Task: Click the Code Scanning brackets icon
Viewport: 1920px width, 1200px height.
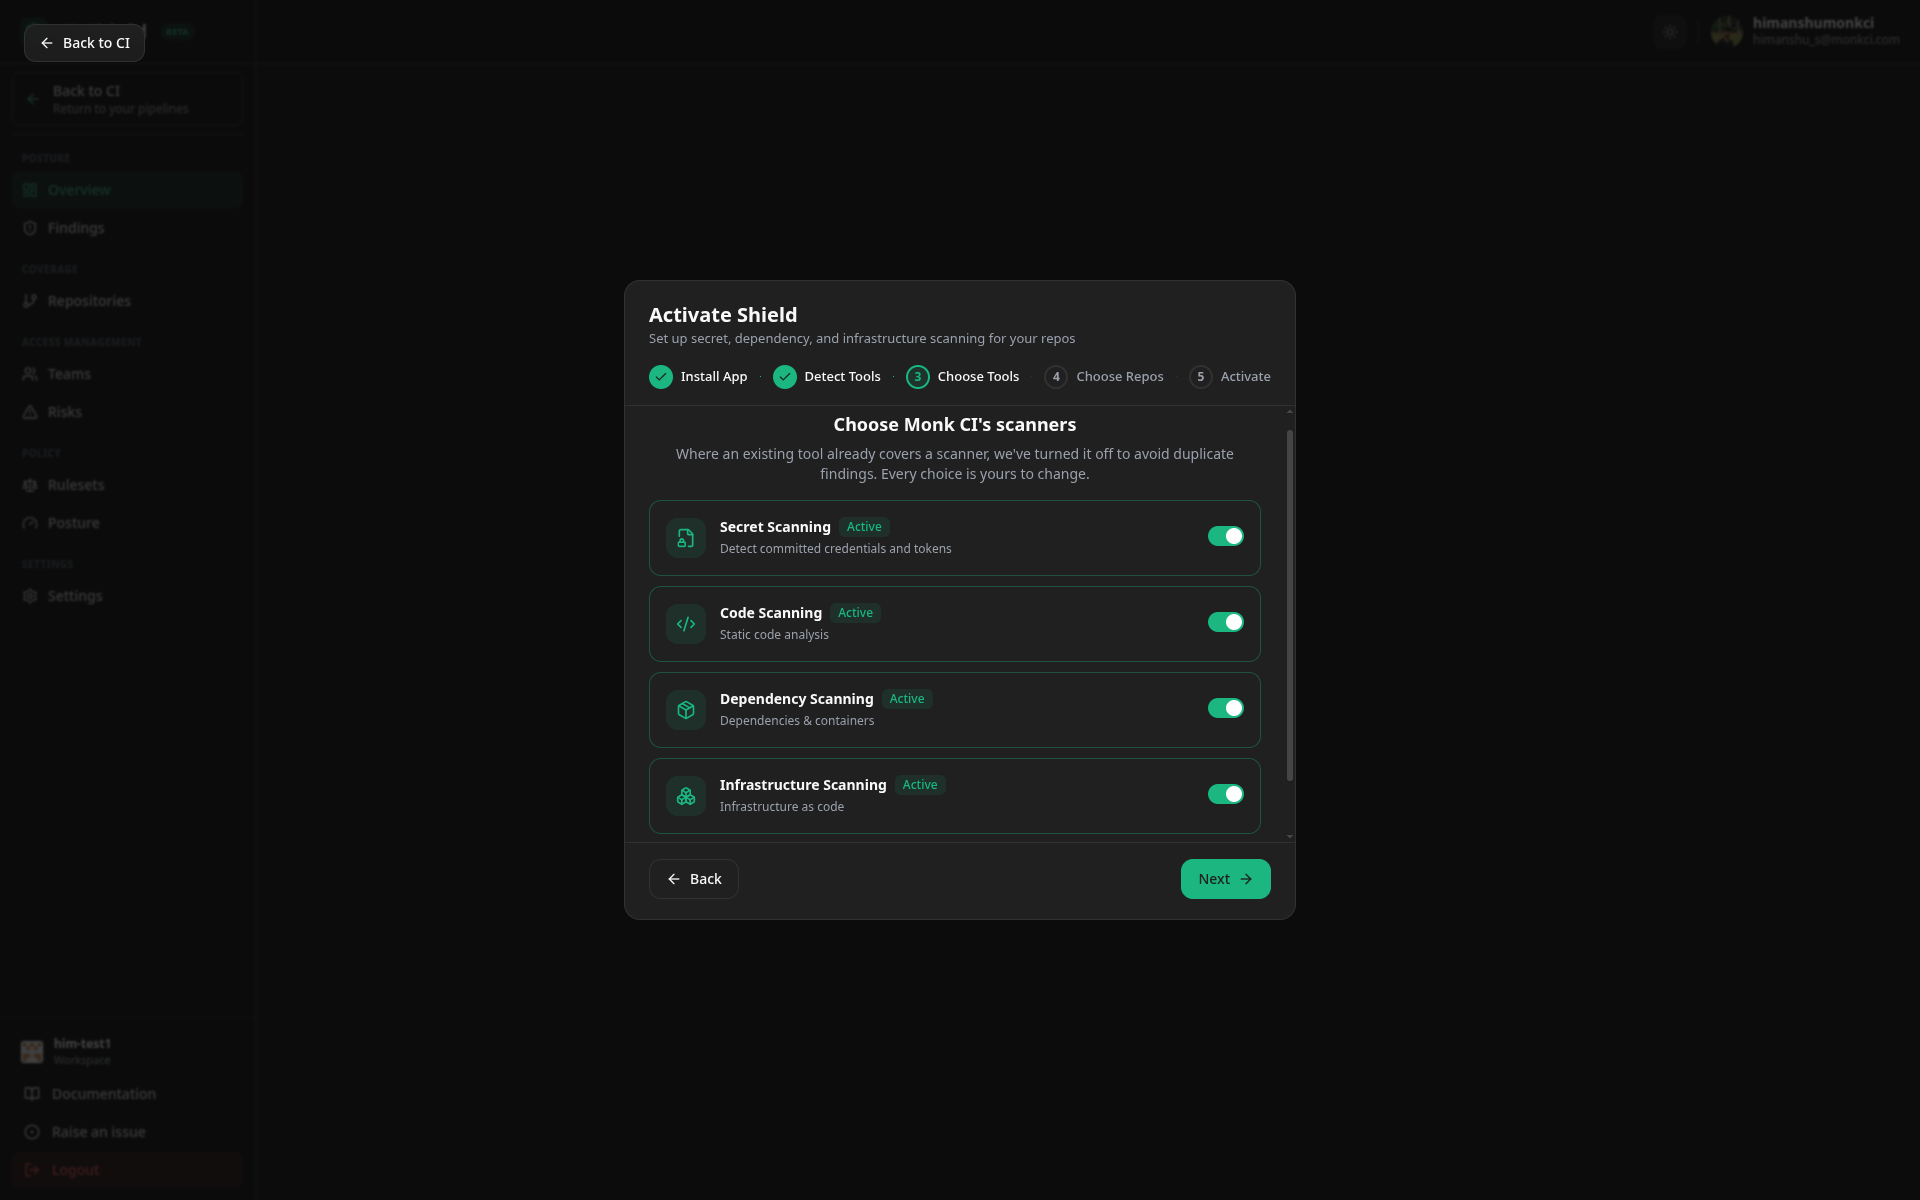Action: pos(686,624)
